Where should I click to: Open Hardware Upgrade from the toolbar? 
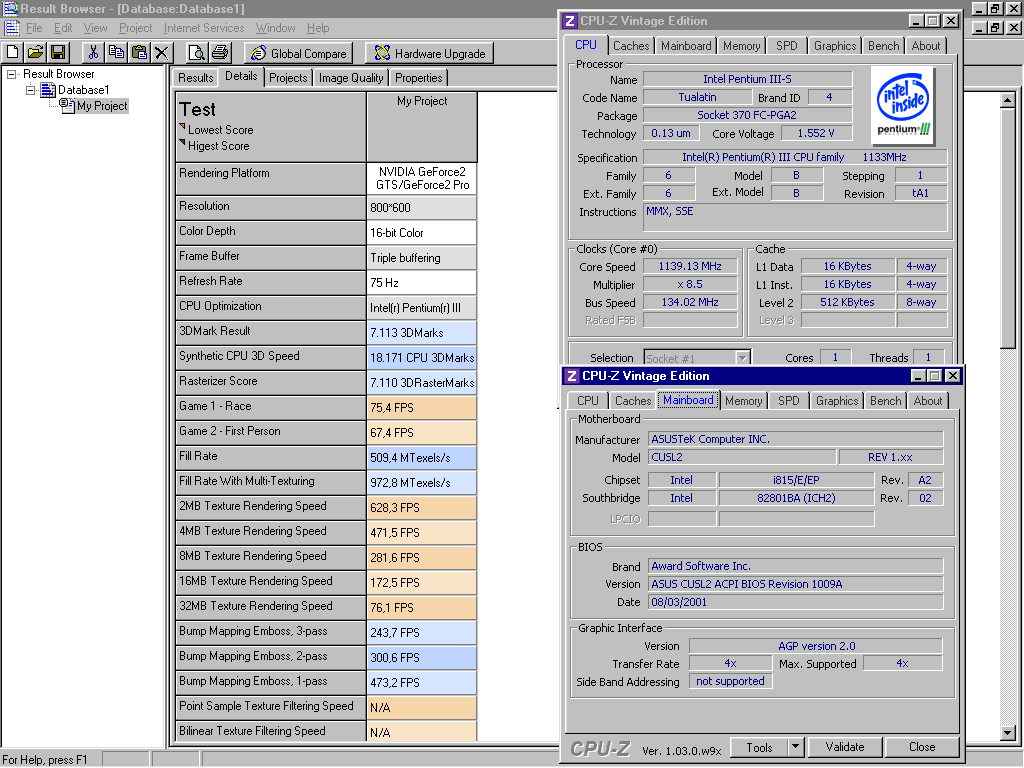430,53
